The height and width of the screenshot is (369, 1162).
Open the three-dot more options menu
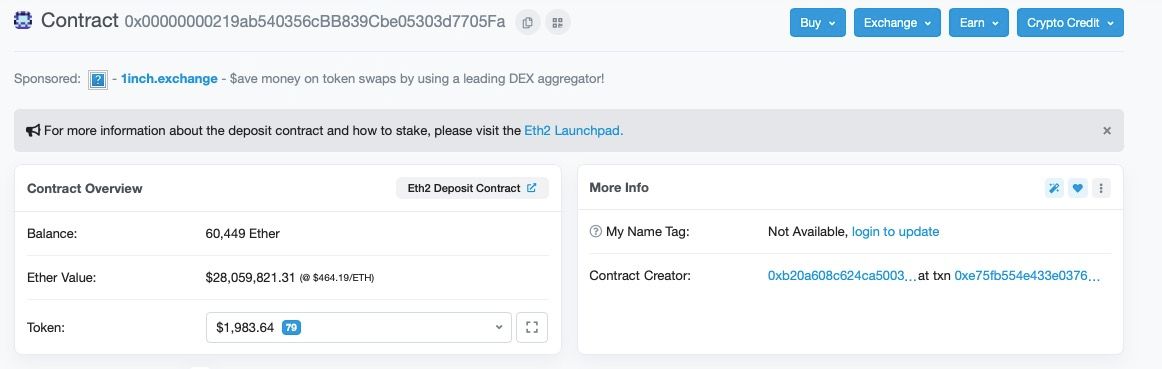pos(1101,188)
